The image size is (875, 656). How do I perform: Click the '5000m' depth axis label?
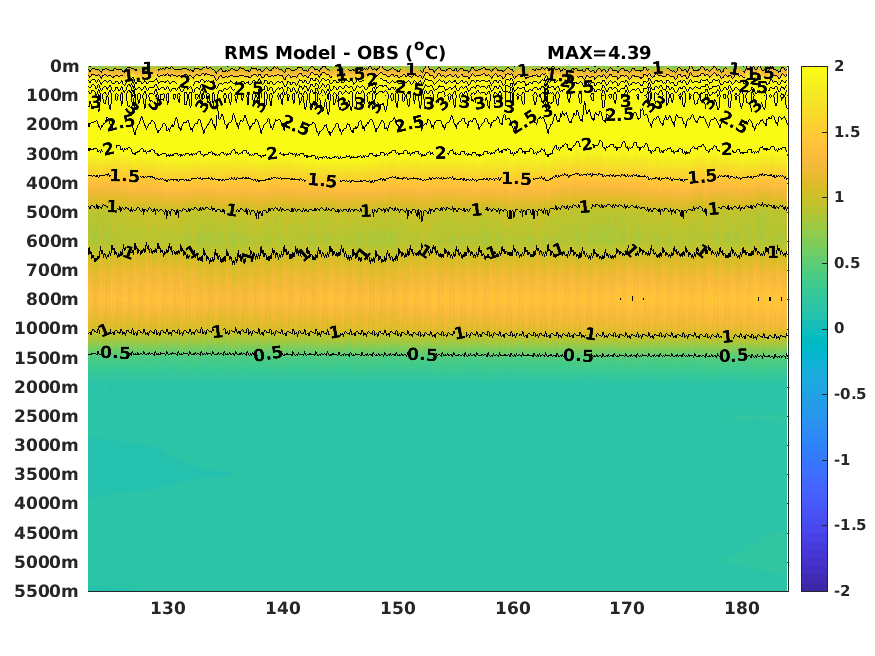(46, 562)
